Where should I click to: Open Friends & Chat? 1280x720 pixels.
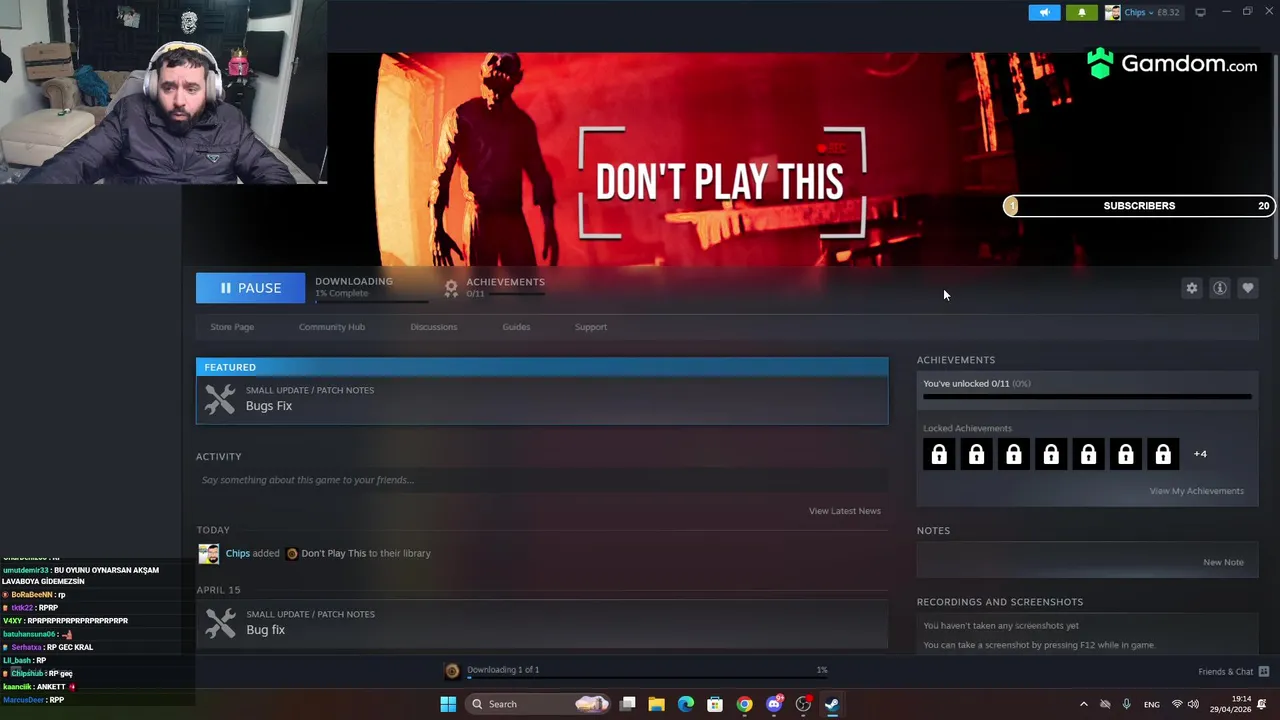pos(1233,672)
